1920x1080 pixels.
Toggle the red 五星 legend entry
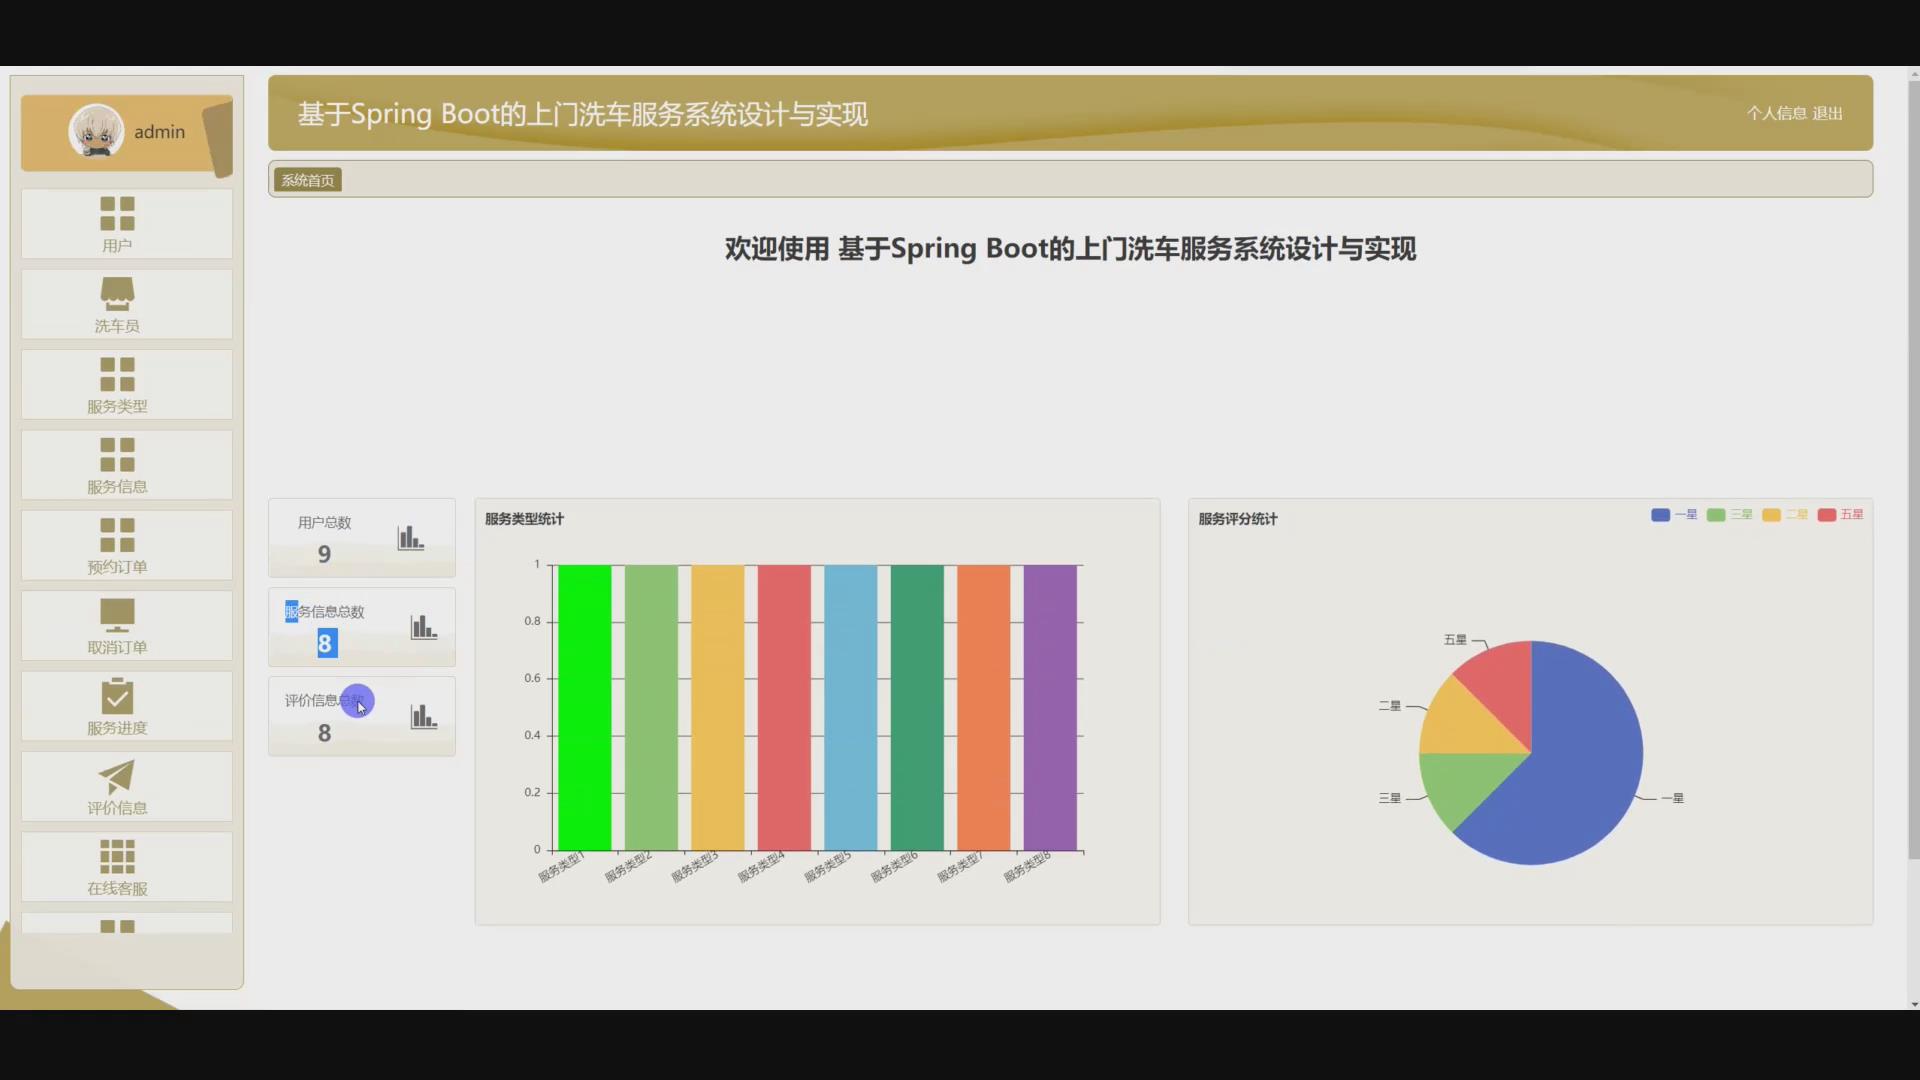[x=1827, y=515]
